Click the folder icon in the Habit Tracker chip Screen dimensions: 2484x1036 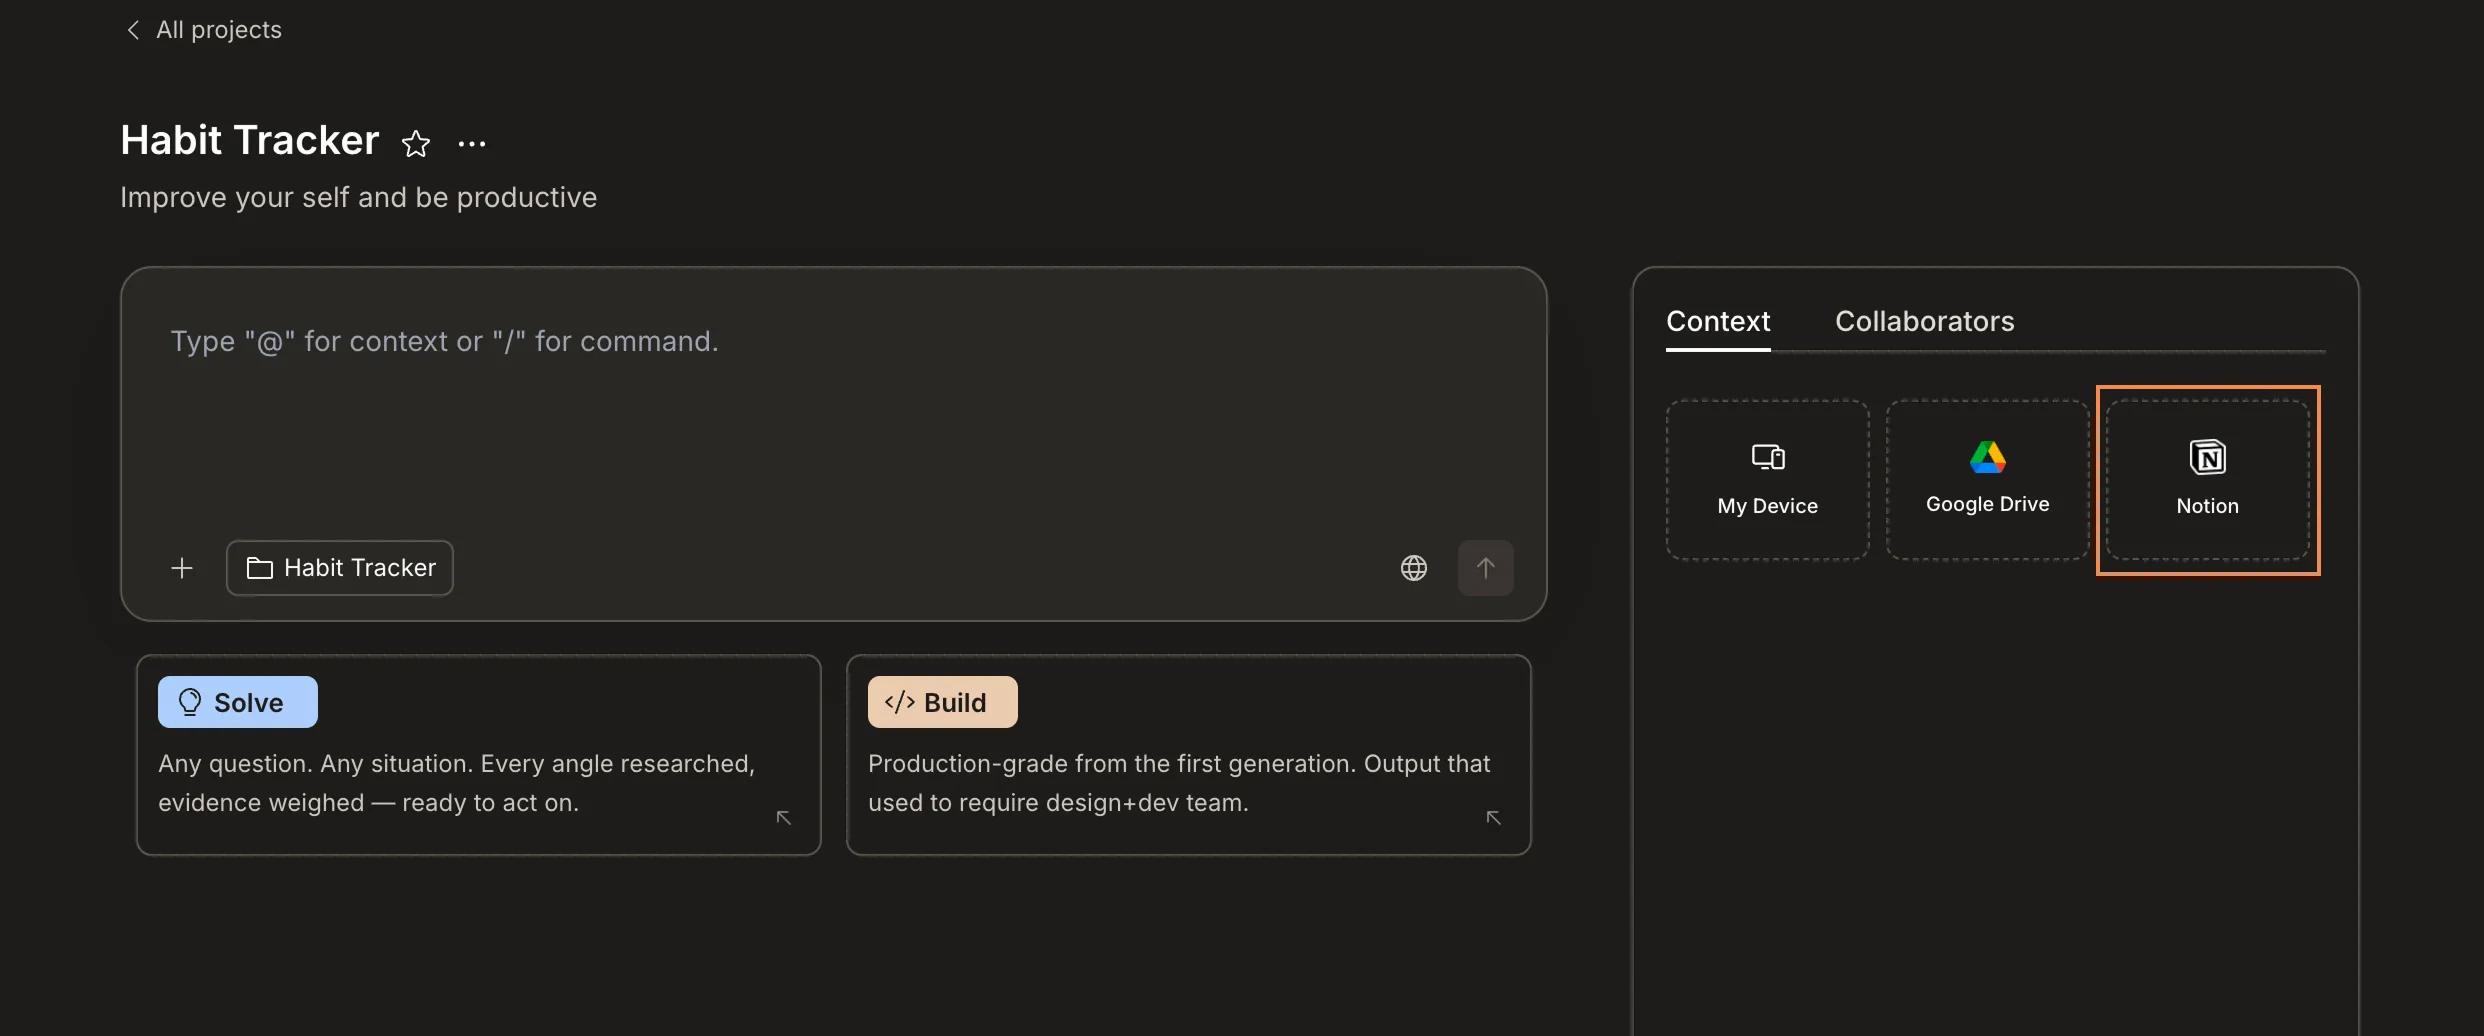pos(259,567)
